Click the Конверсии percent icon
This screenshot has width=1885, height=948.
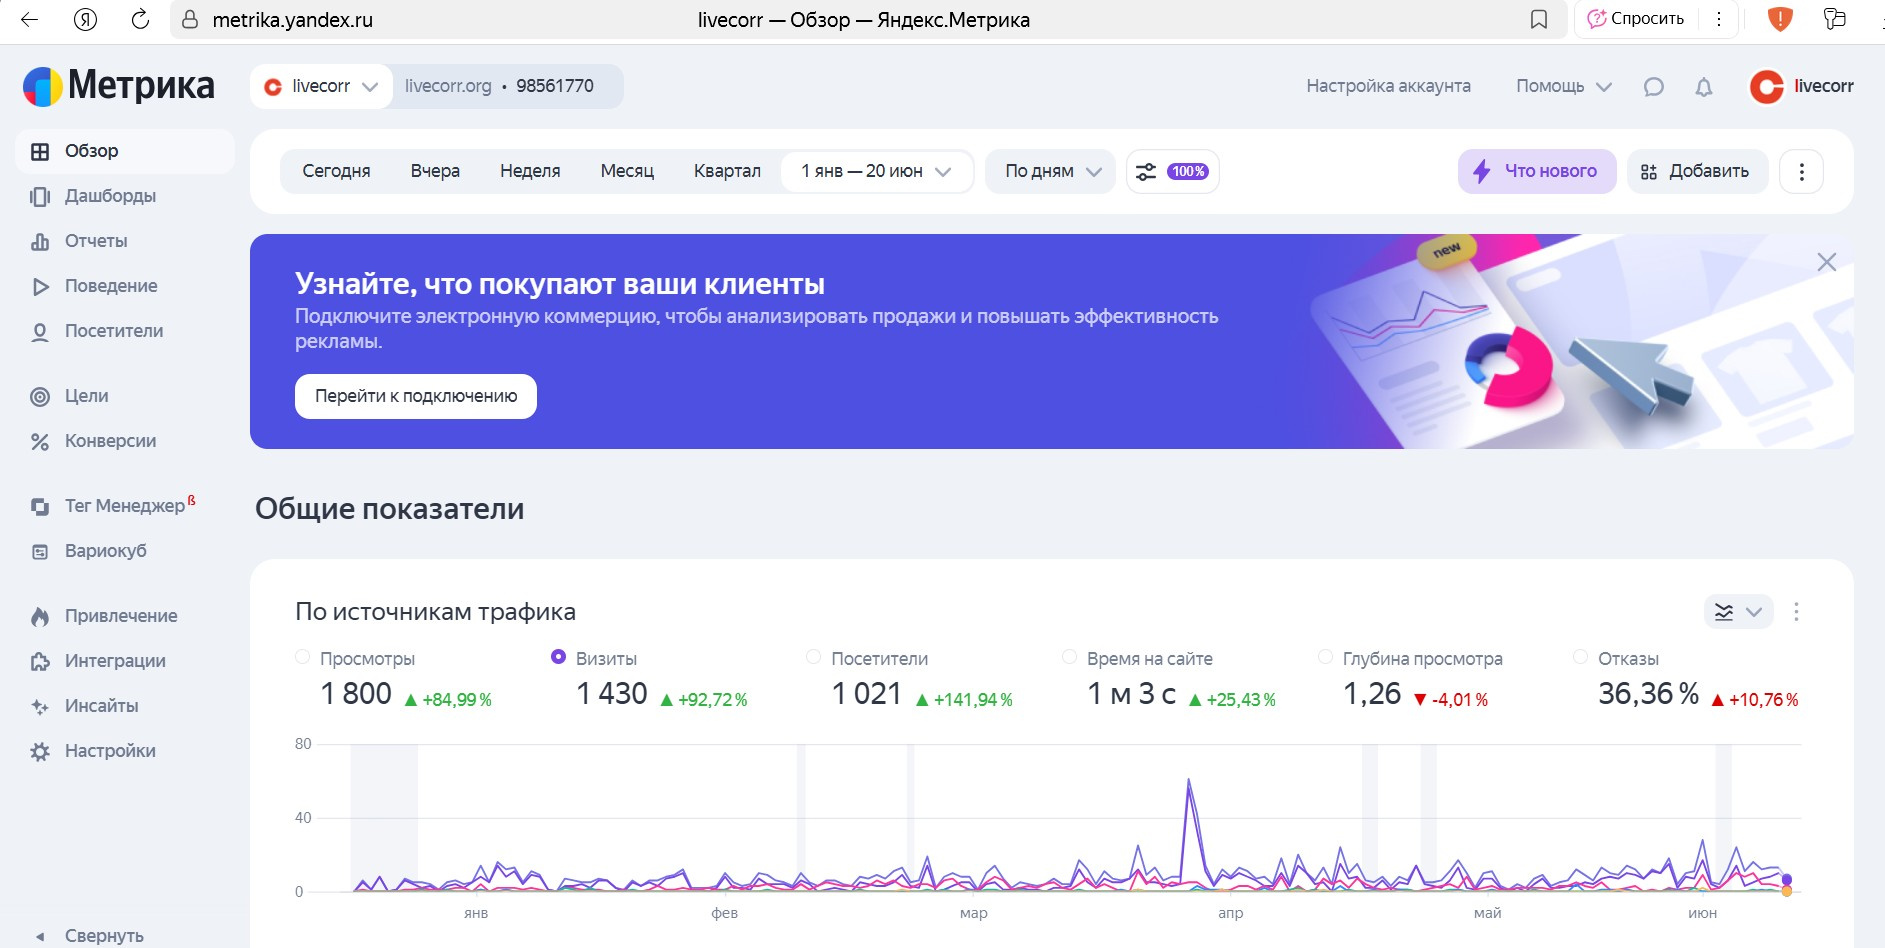[x=40, y=441]
